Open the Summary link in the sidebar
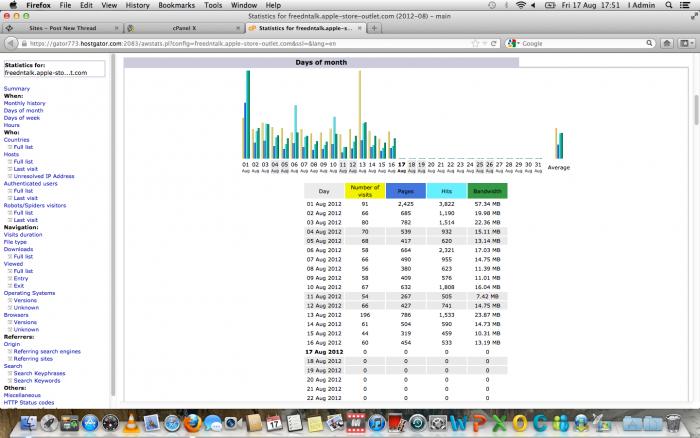This screenshot has width=700, height=438. [17, 88]
